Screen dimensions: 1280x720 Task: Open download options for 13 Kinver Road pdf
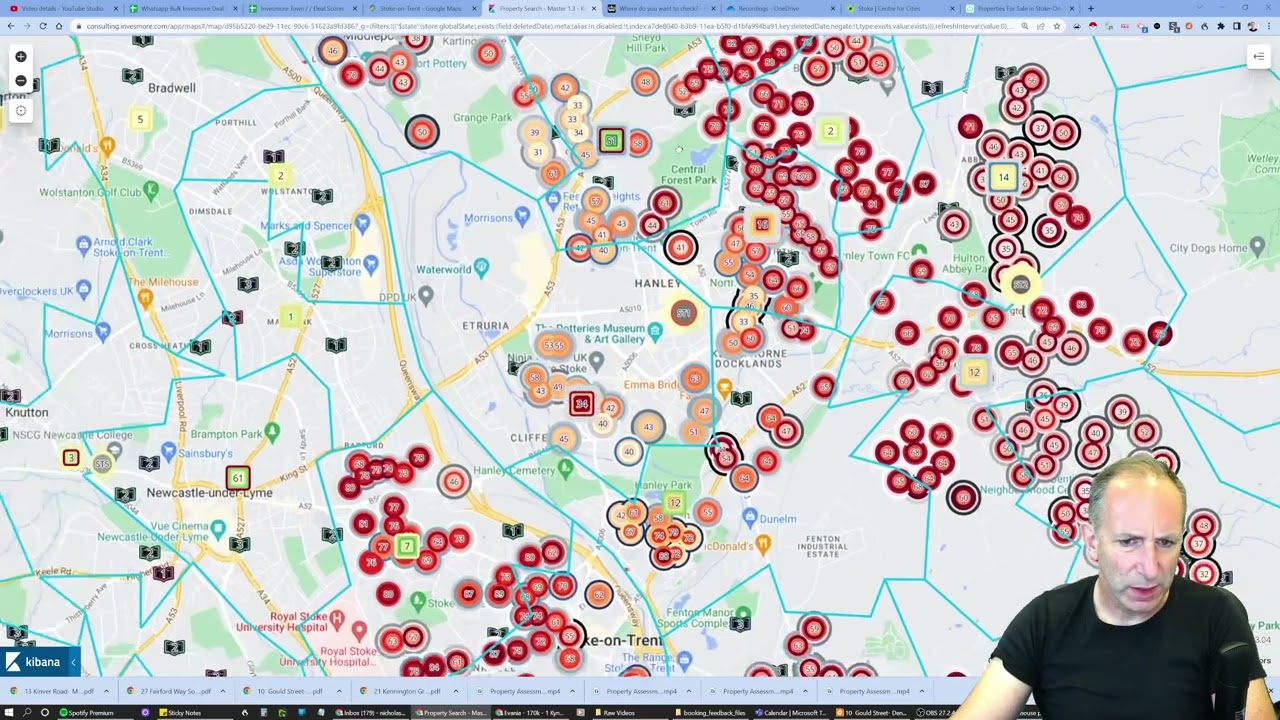[104, 691]
